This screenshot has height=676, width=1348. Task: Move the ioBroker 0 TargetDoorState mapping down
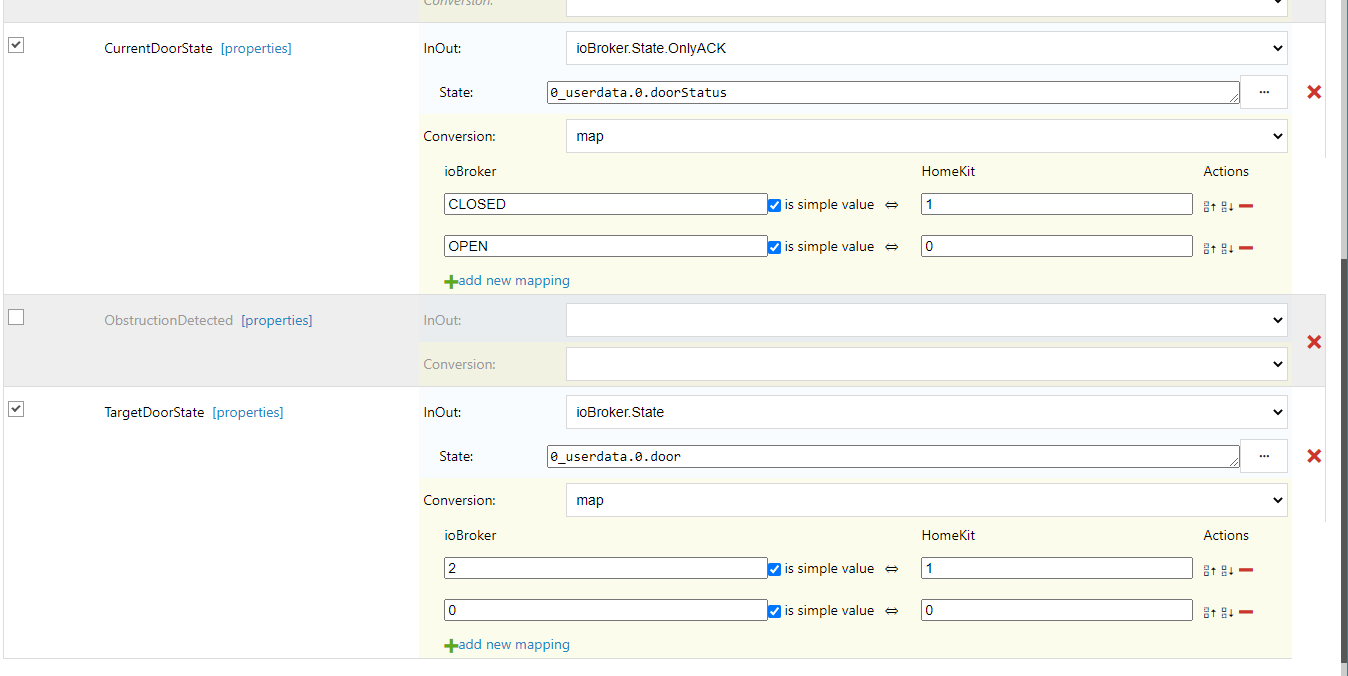1227,612
